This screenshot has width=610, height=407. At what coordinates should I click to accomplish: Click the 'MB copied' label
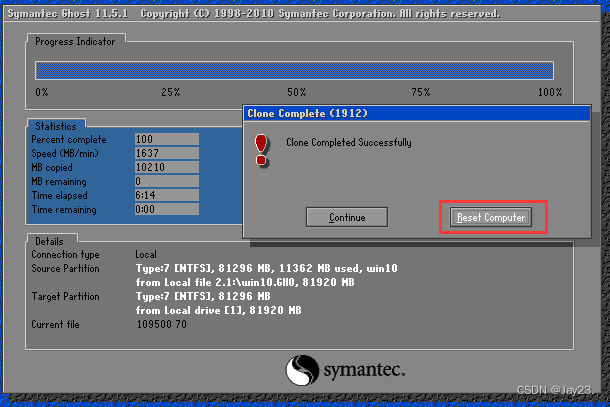coord(52,167)
